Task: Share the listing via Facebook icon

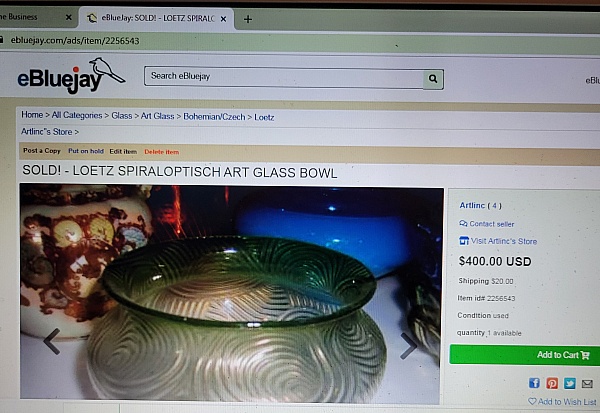Action: coord(534,383)
